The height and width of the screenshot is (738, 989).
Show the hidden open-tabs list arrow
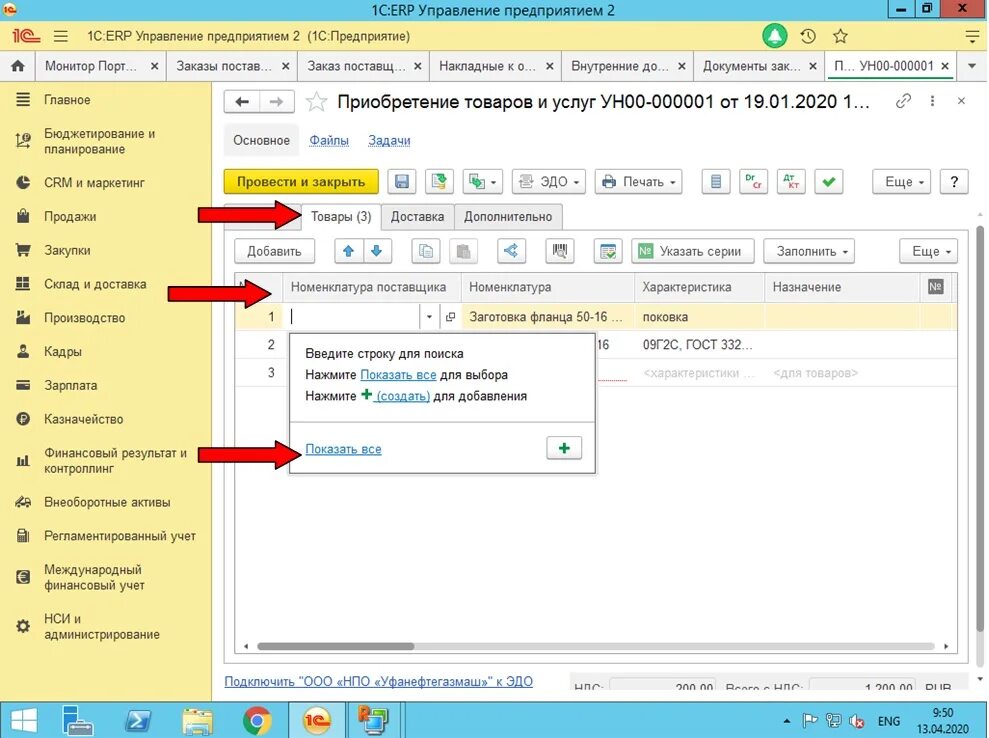pyautogui.click(x=971, y=66)
